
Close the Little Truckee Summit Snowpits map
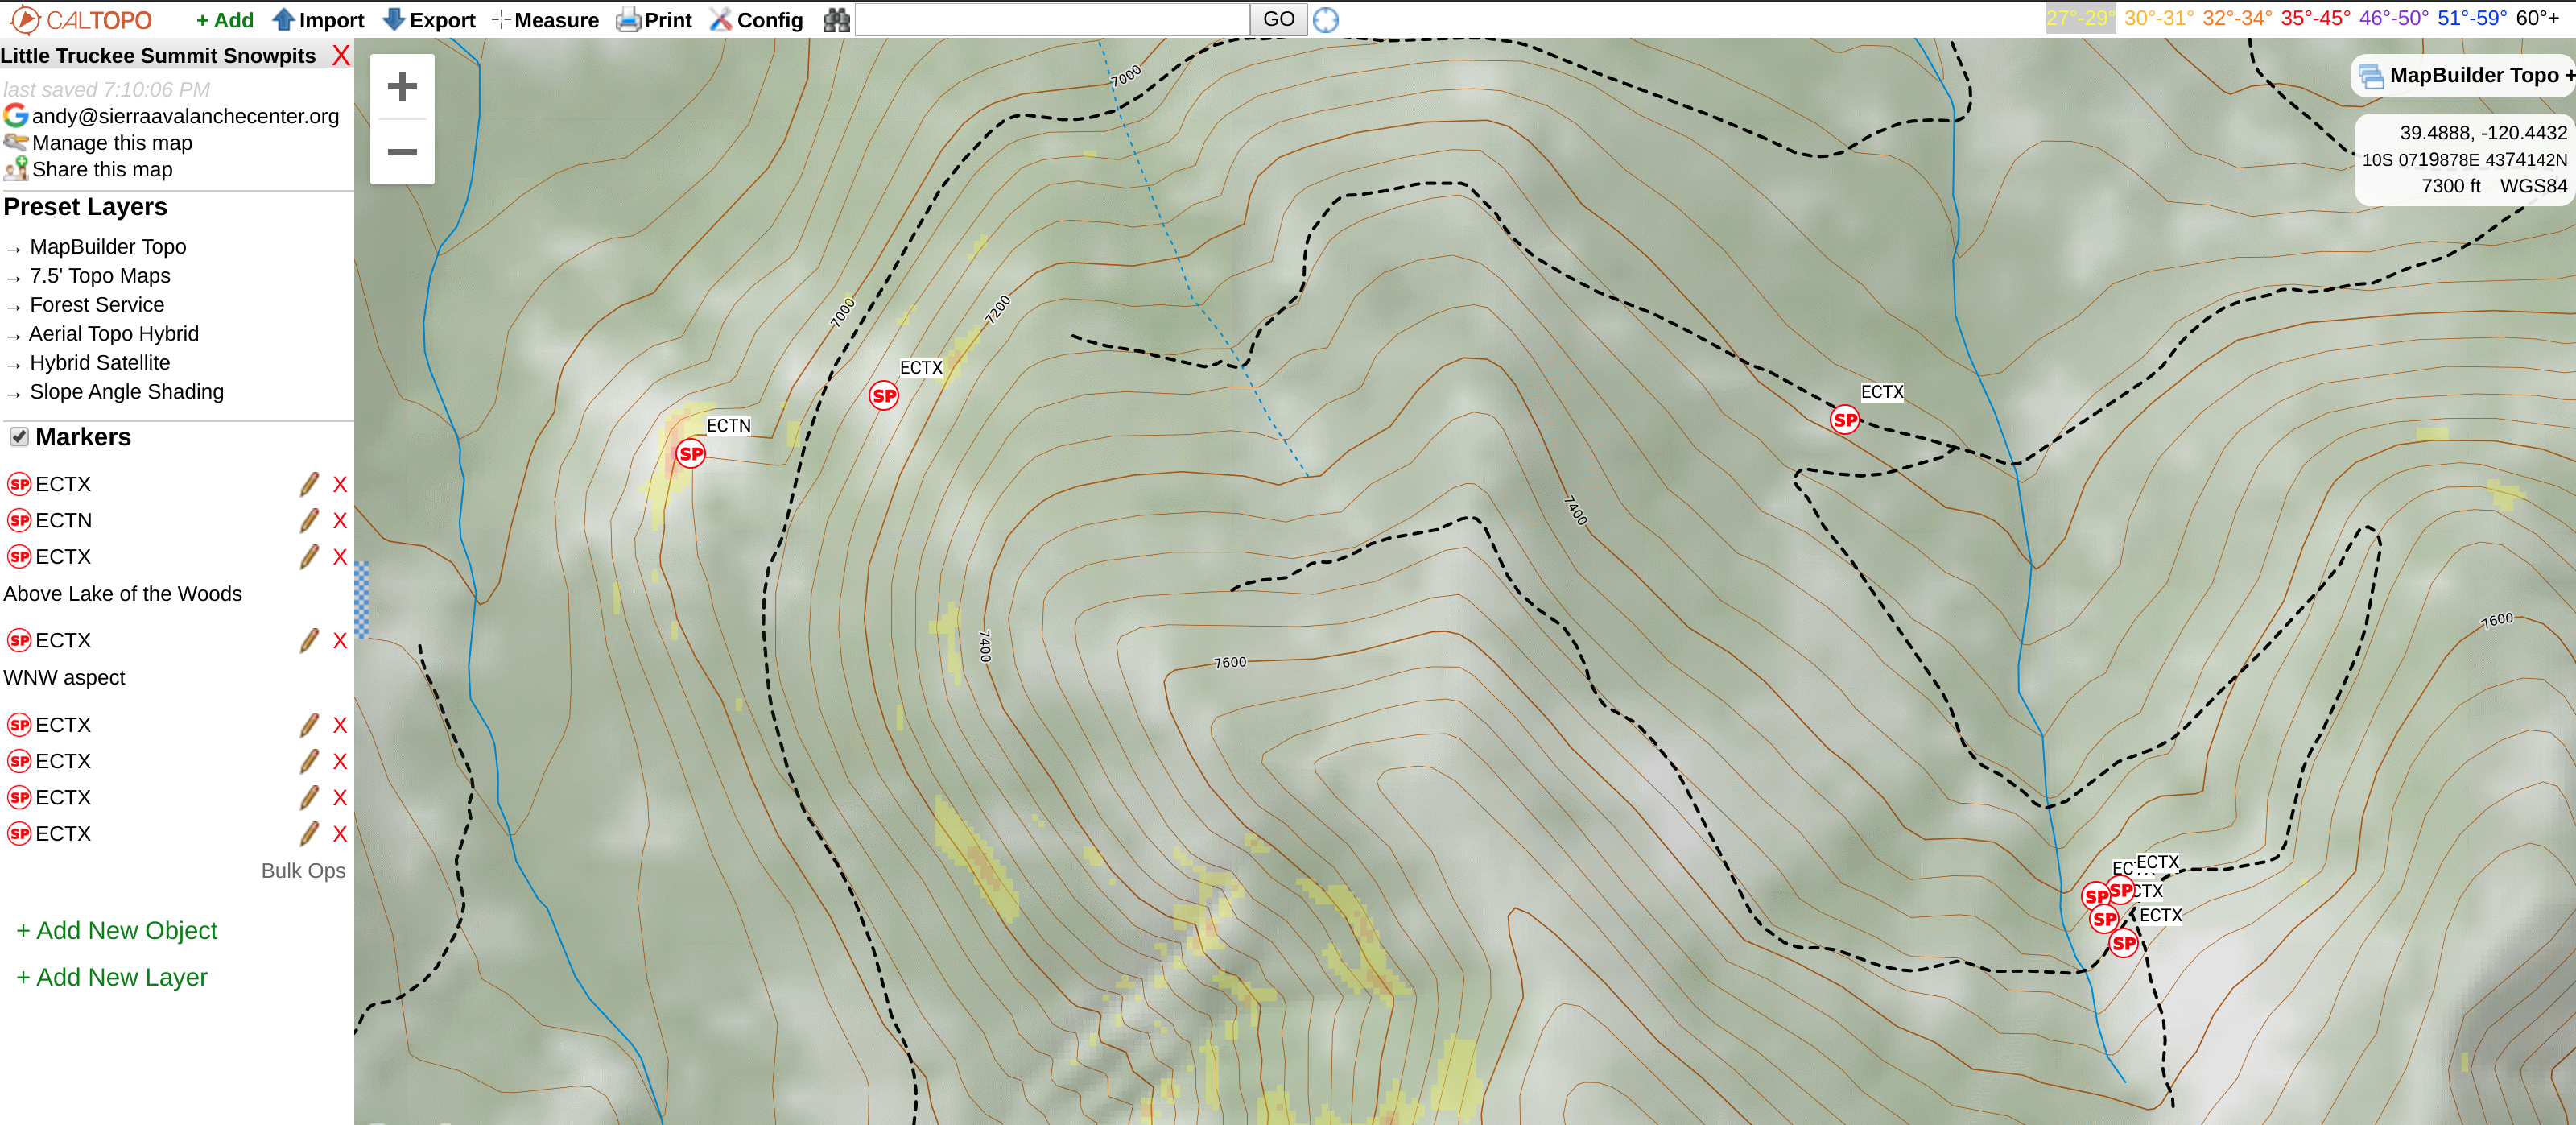pyautogui.click(x=341, y=56)
